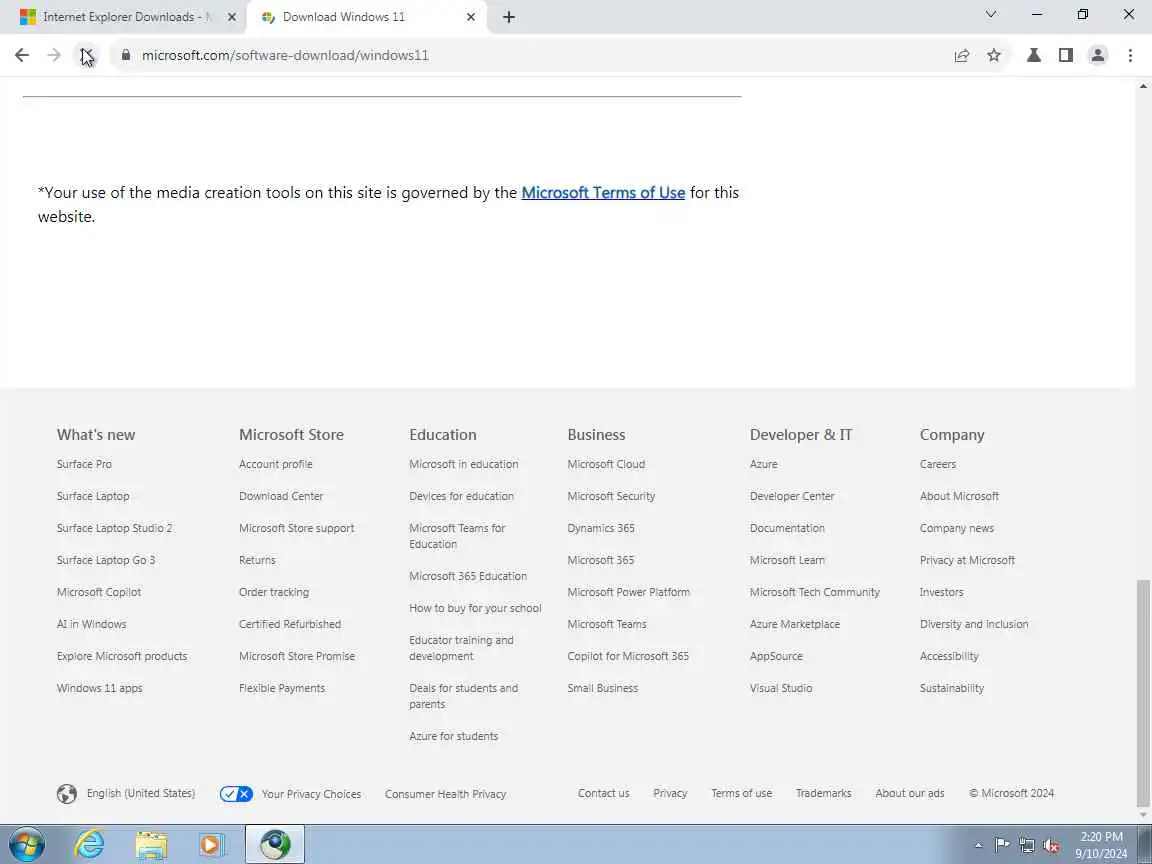Open Microsoft Terms of Use link
The image size is (1152, 864).
click(x=603, y=192)
